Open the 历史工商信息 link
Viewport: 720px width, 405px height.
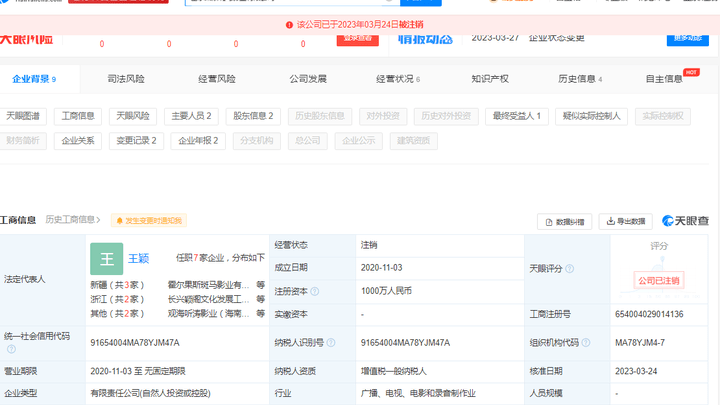click(x=73, y=220)
